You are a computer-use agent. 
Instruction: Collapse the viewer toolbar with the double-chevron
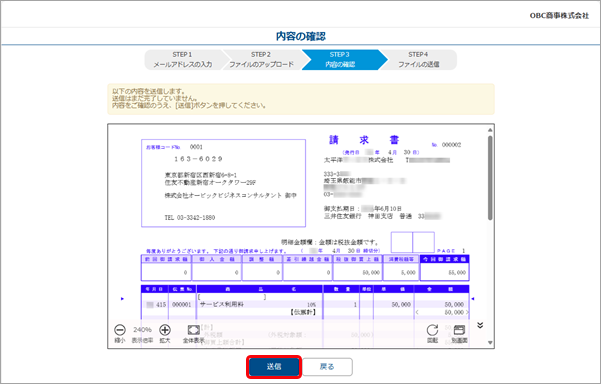(480, 325)
